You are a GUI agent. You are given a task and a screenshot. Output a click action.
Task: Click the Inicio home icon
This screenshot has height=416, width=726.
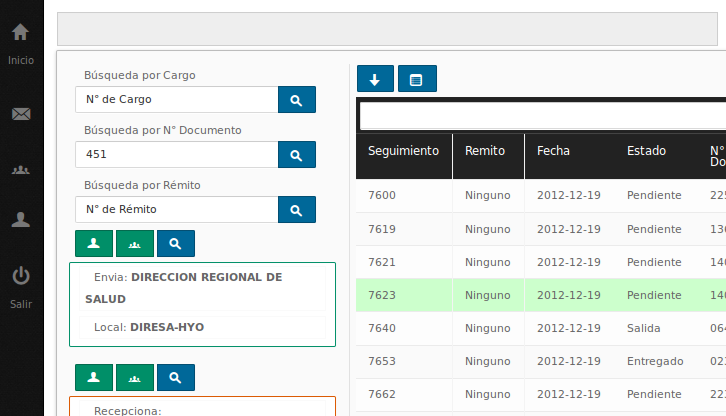point(20,34)
